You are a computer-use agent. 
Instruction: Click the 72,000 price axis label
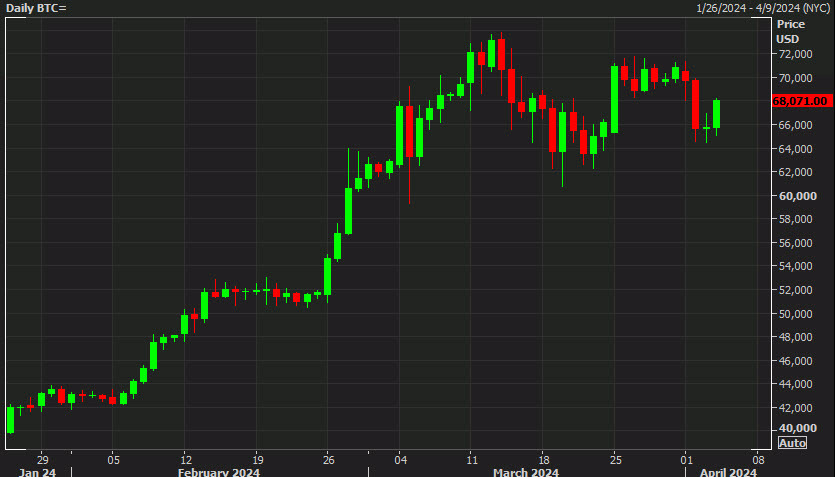click(795, 54)
